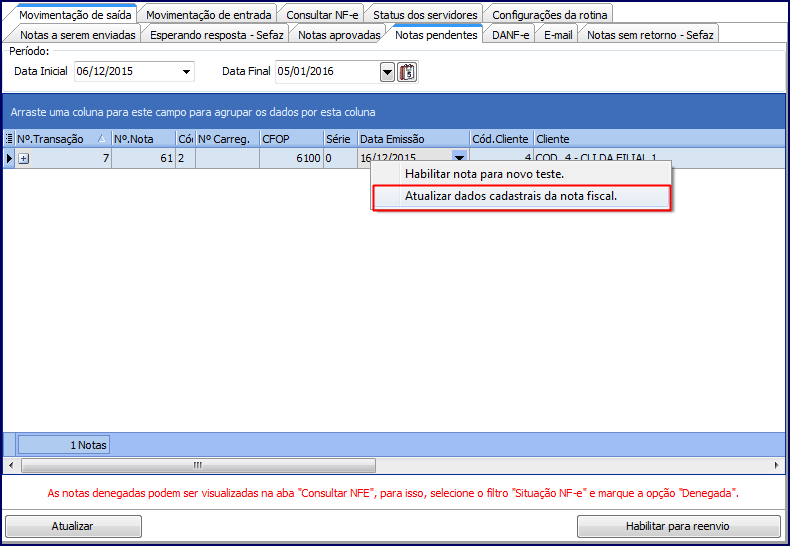Open the Data Emissão cell dropdown arrow

pos(459,158)
